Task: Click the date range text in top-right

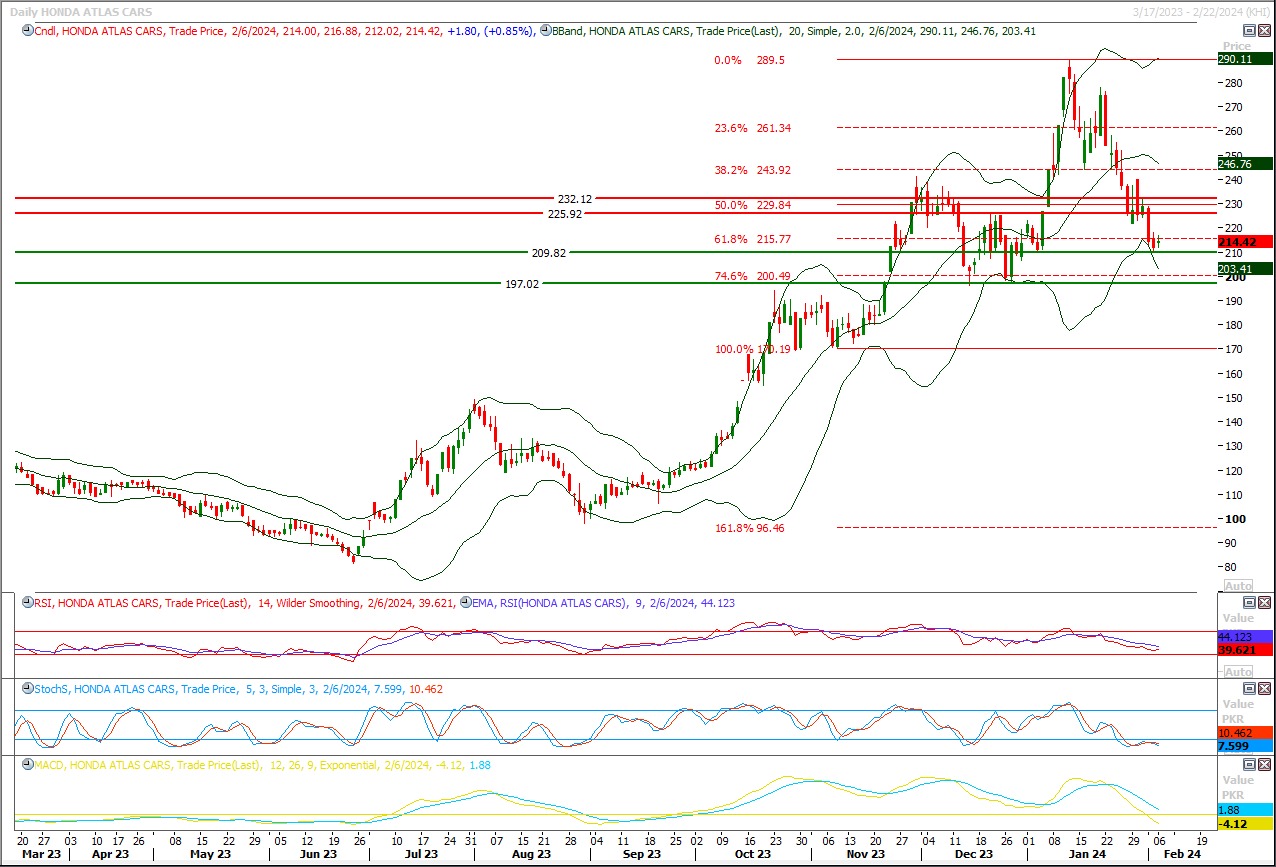Action: coord(1201,10)
